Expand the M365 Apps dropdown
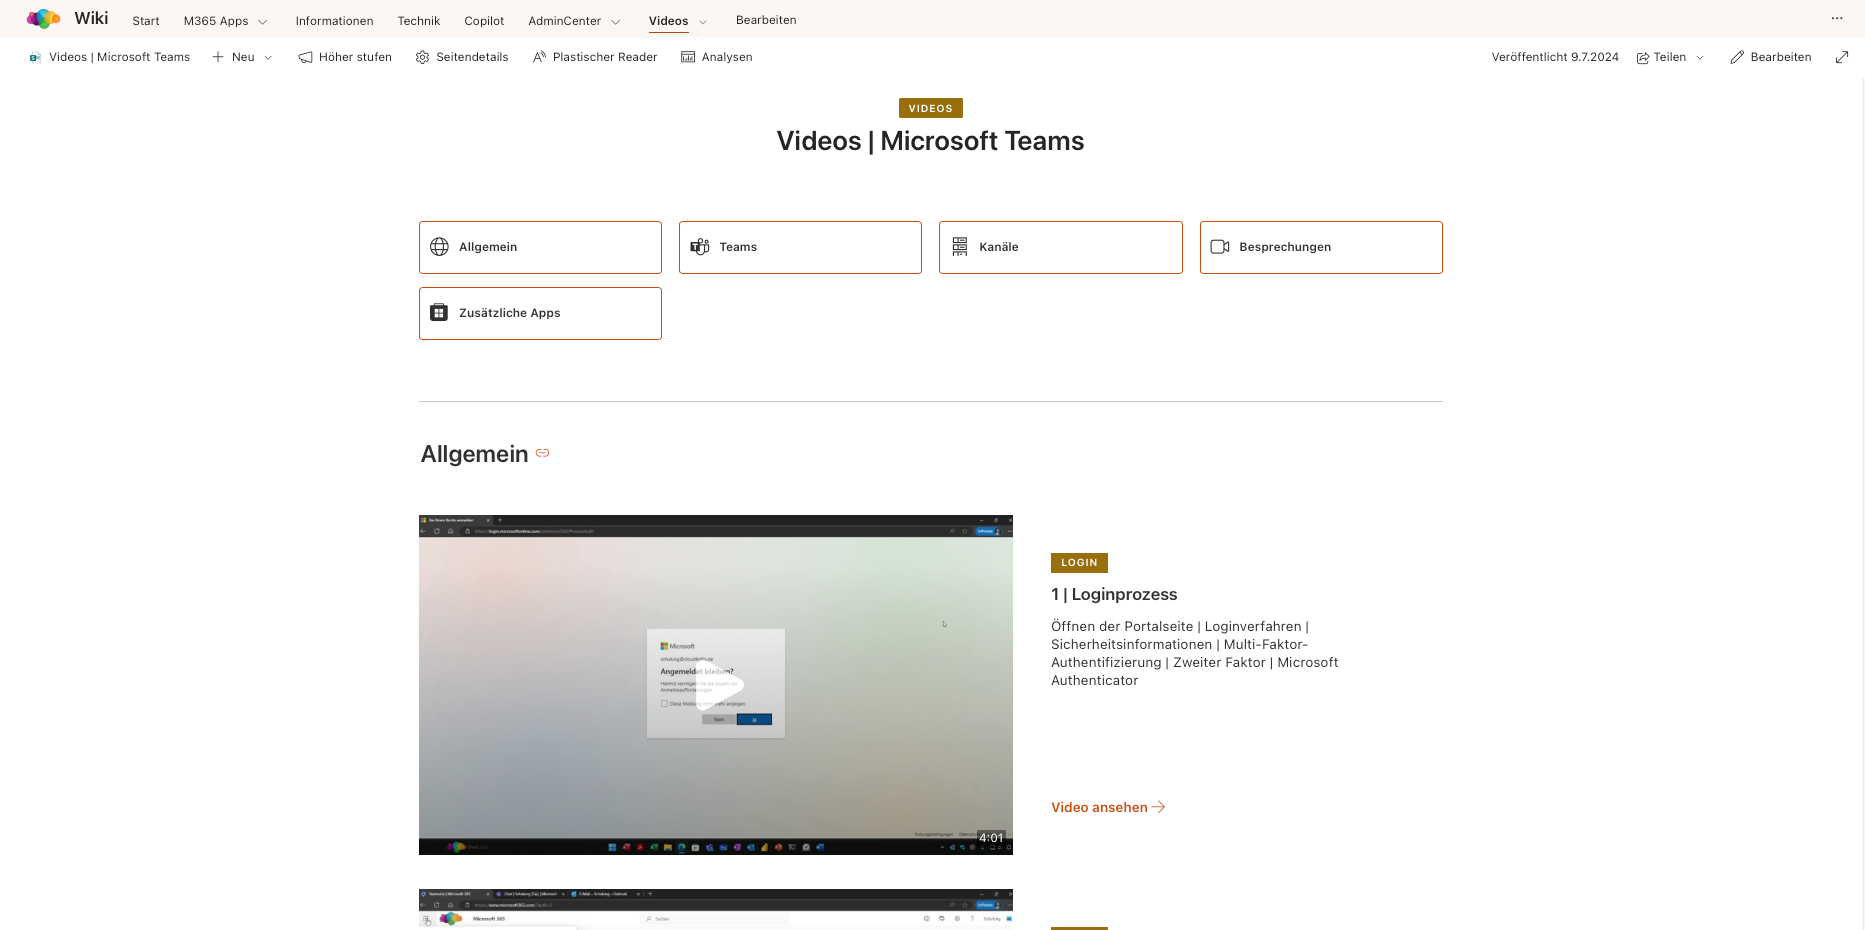 [x=263, y=22]
